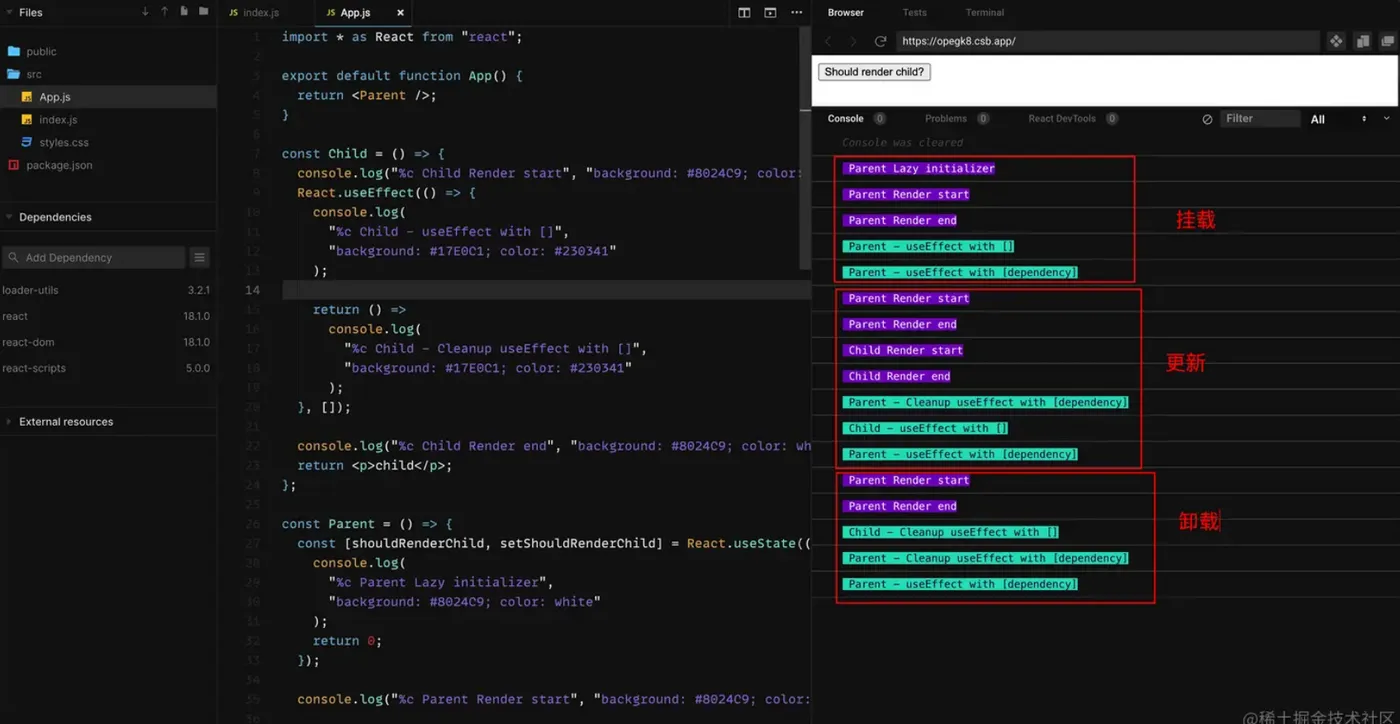Select the loader-utils dependency
The height and width of the screenshot is (724, 1400).
108,290
